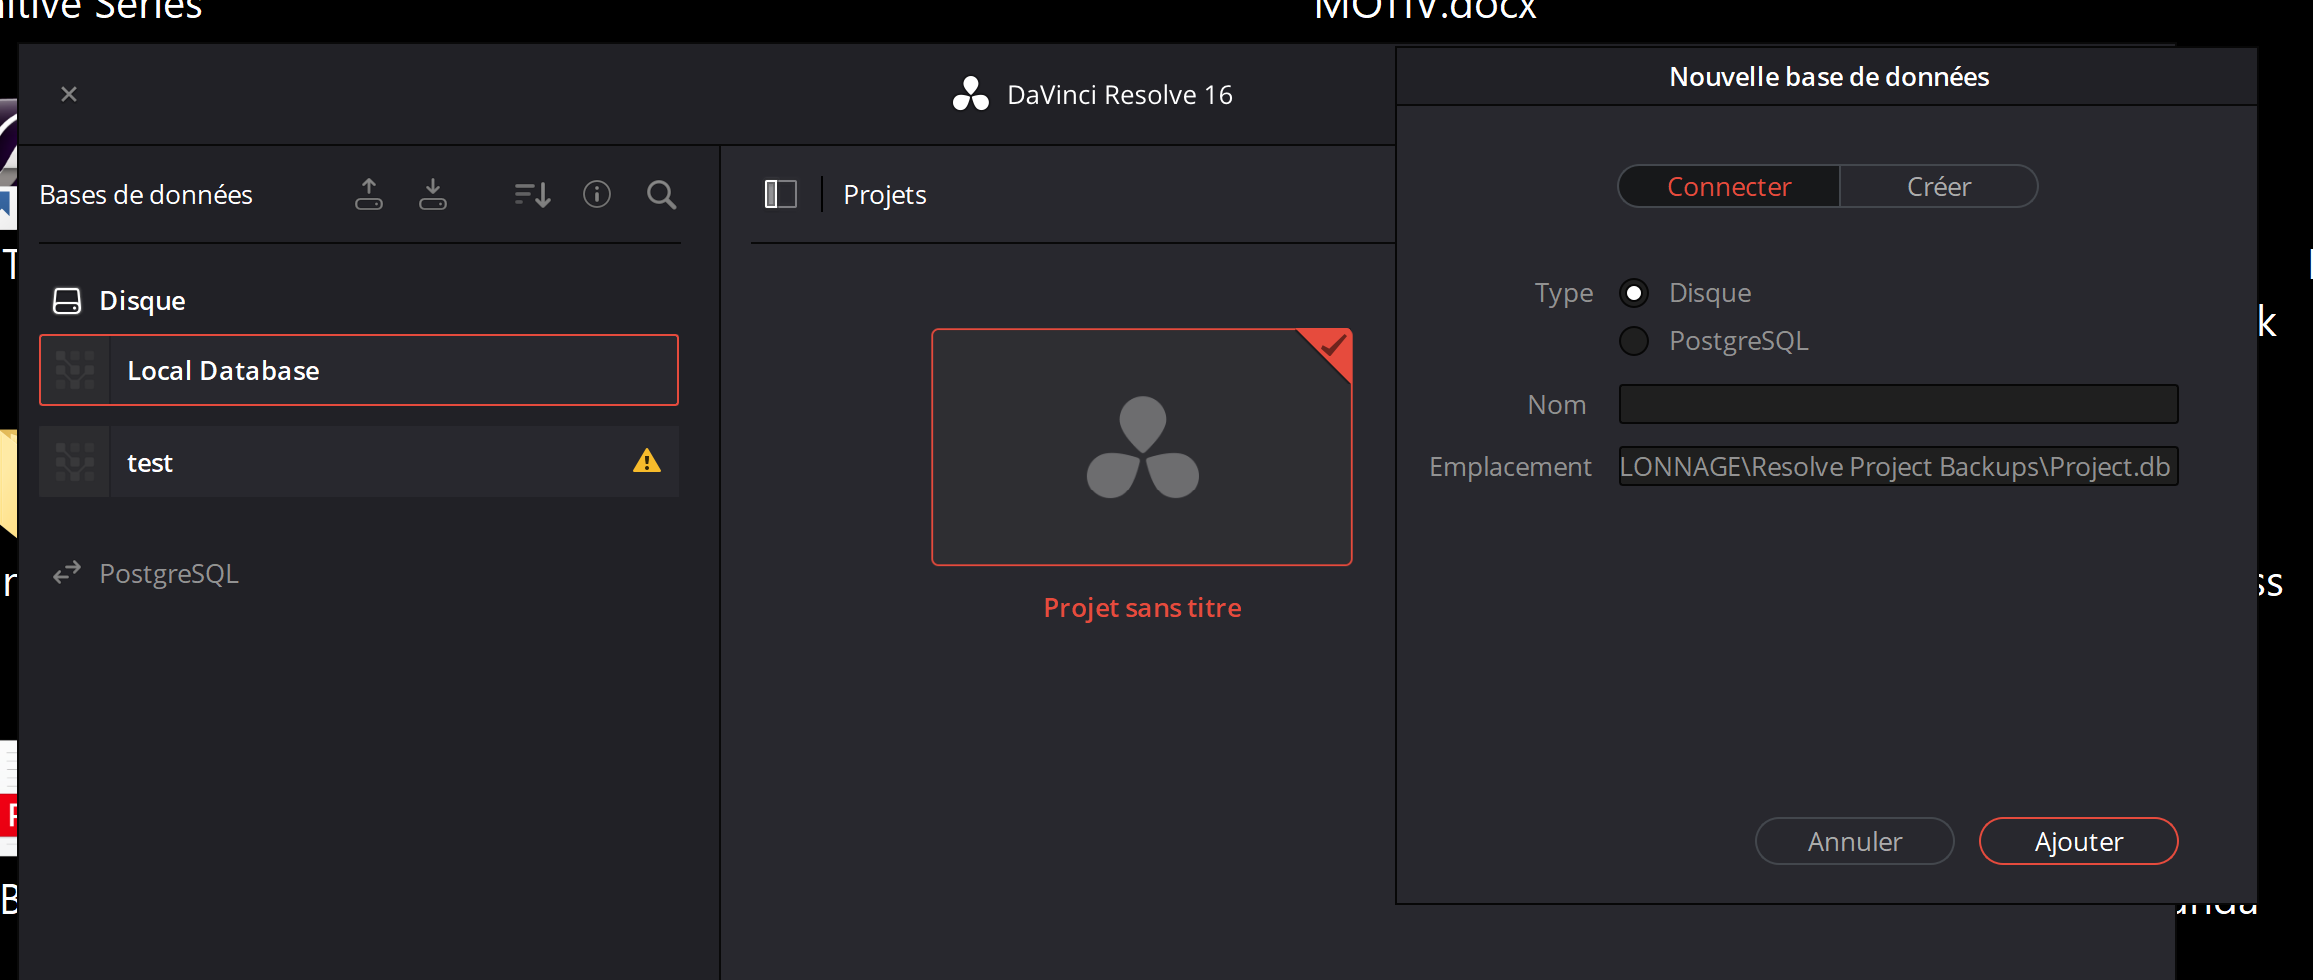Click the backup database icon
2313x980 pixels.
(369, 194)
